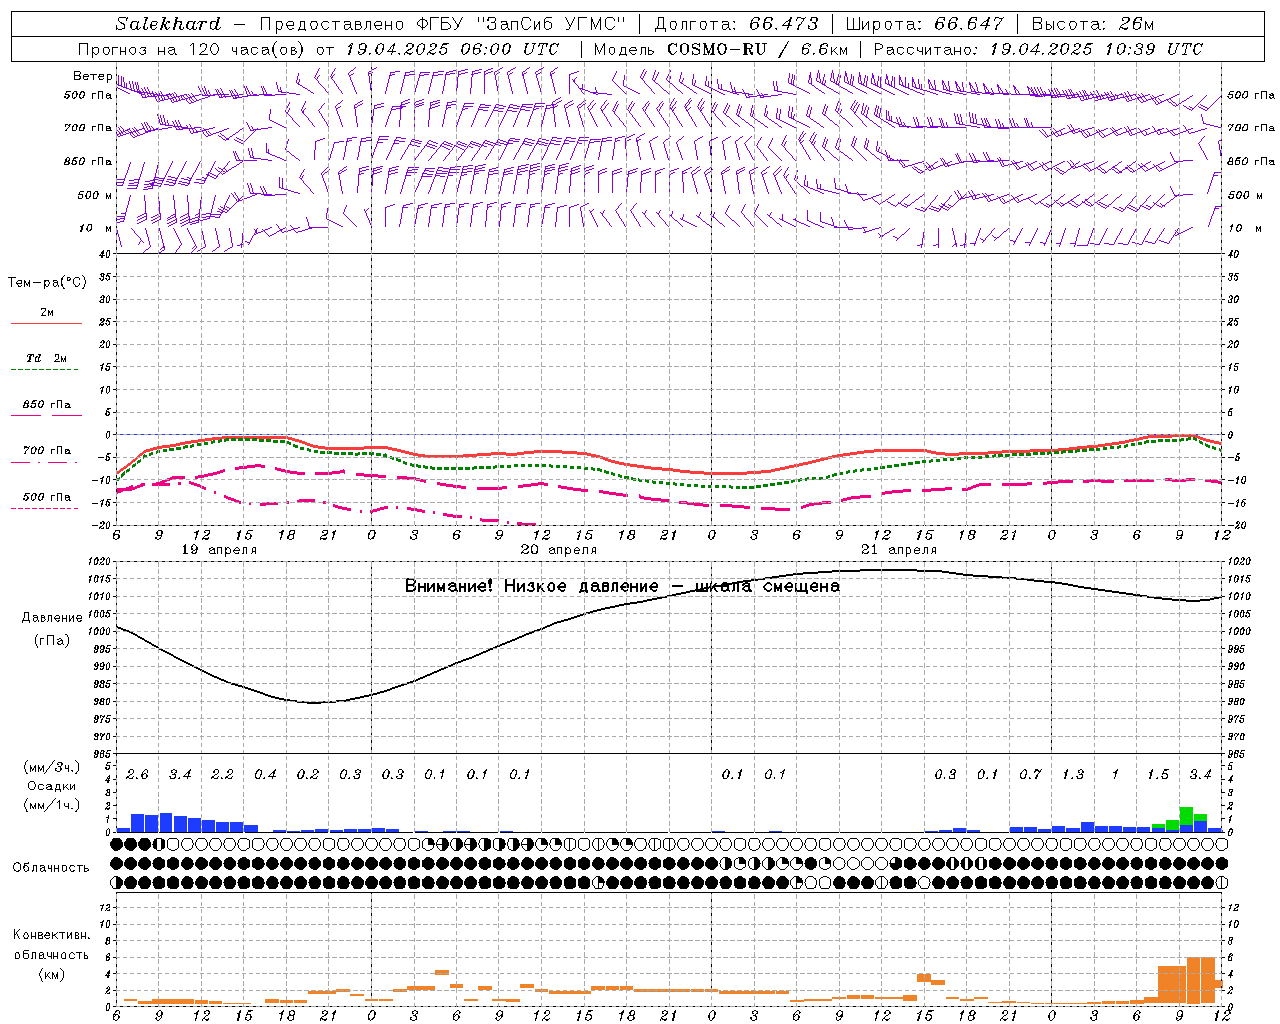Click the "20 апреля" date label
Image resolution: width=1280 pixels, height=1024 pixels.
point(559,550)
